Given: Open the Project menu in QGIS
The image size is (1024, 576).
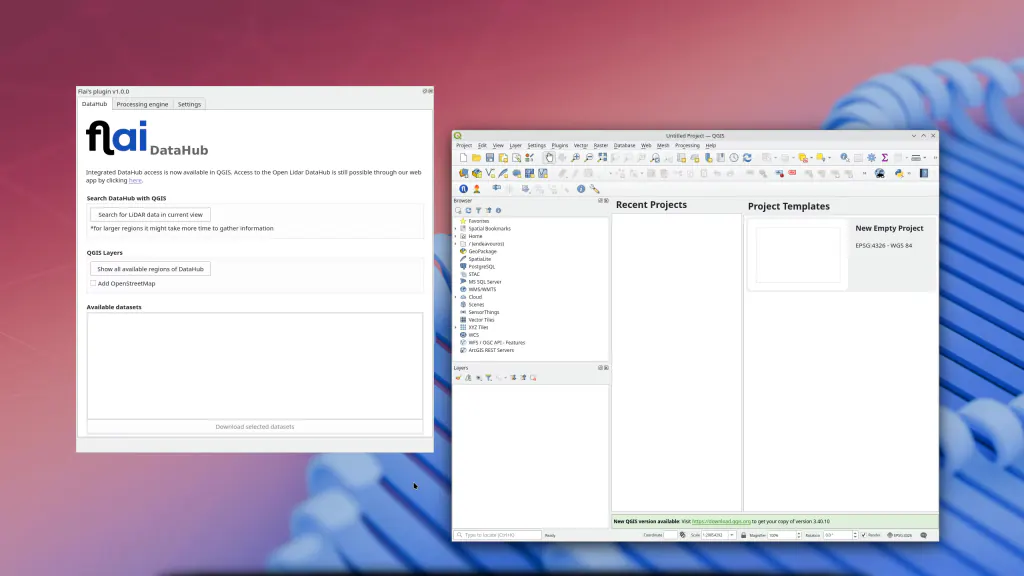Looking at the screenshot, I should tap(464, 146).
